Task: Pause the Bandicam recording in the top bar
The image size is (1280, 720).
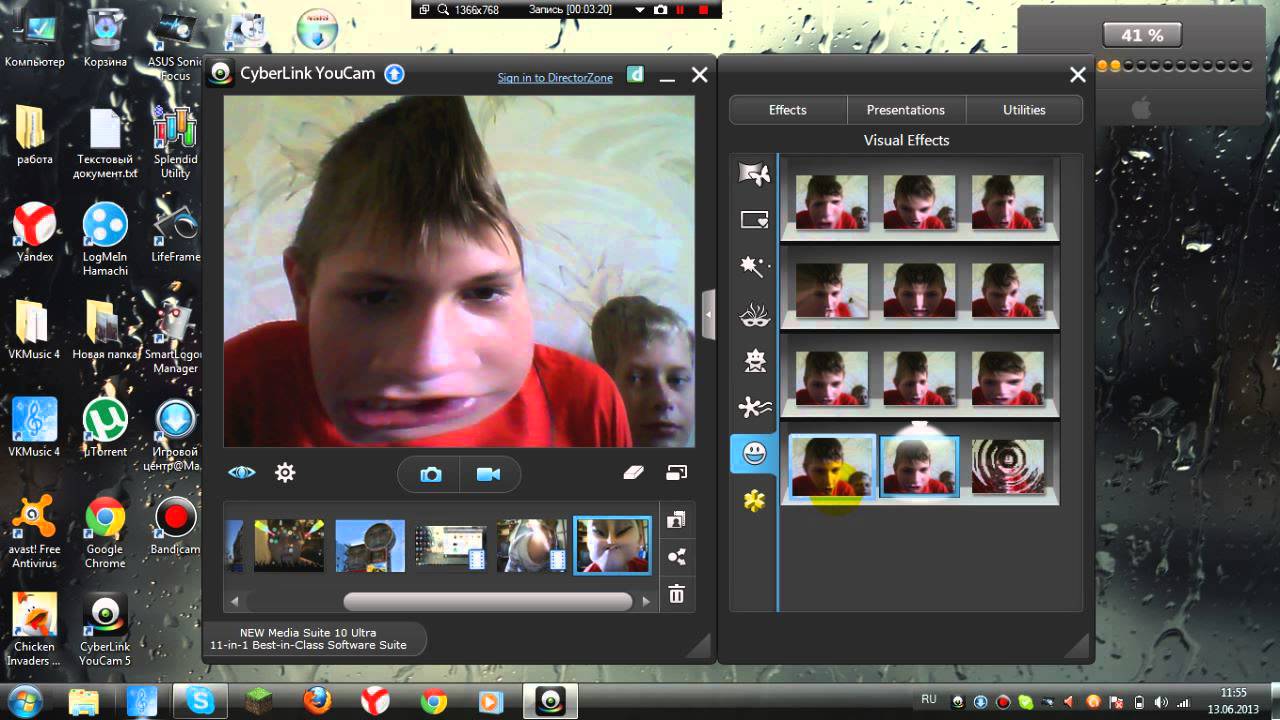Action: (681, 9)
